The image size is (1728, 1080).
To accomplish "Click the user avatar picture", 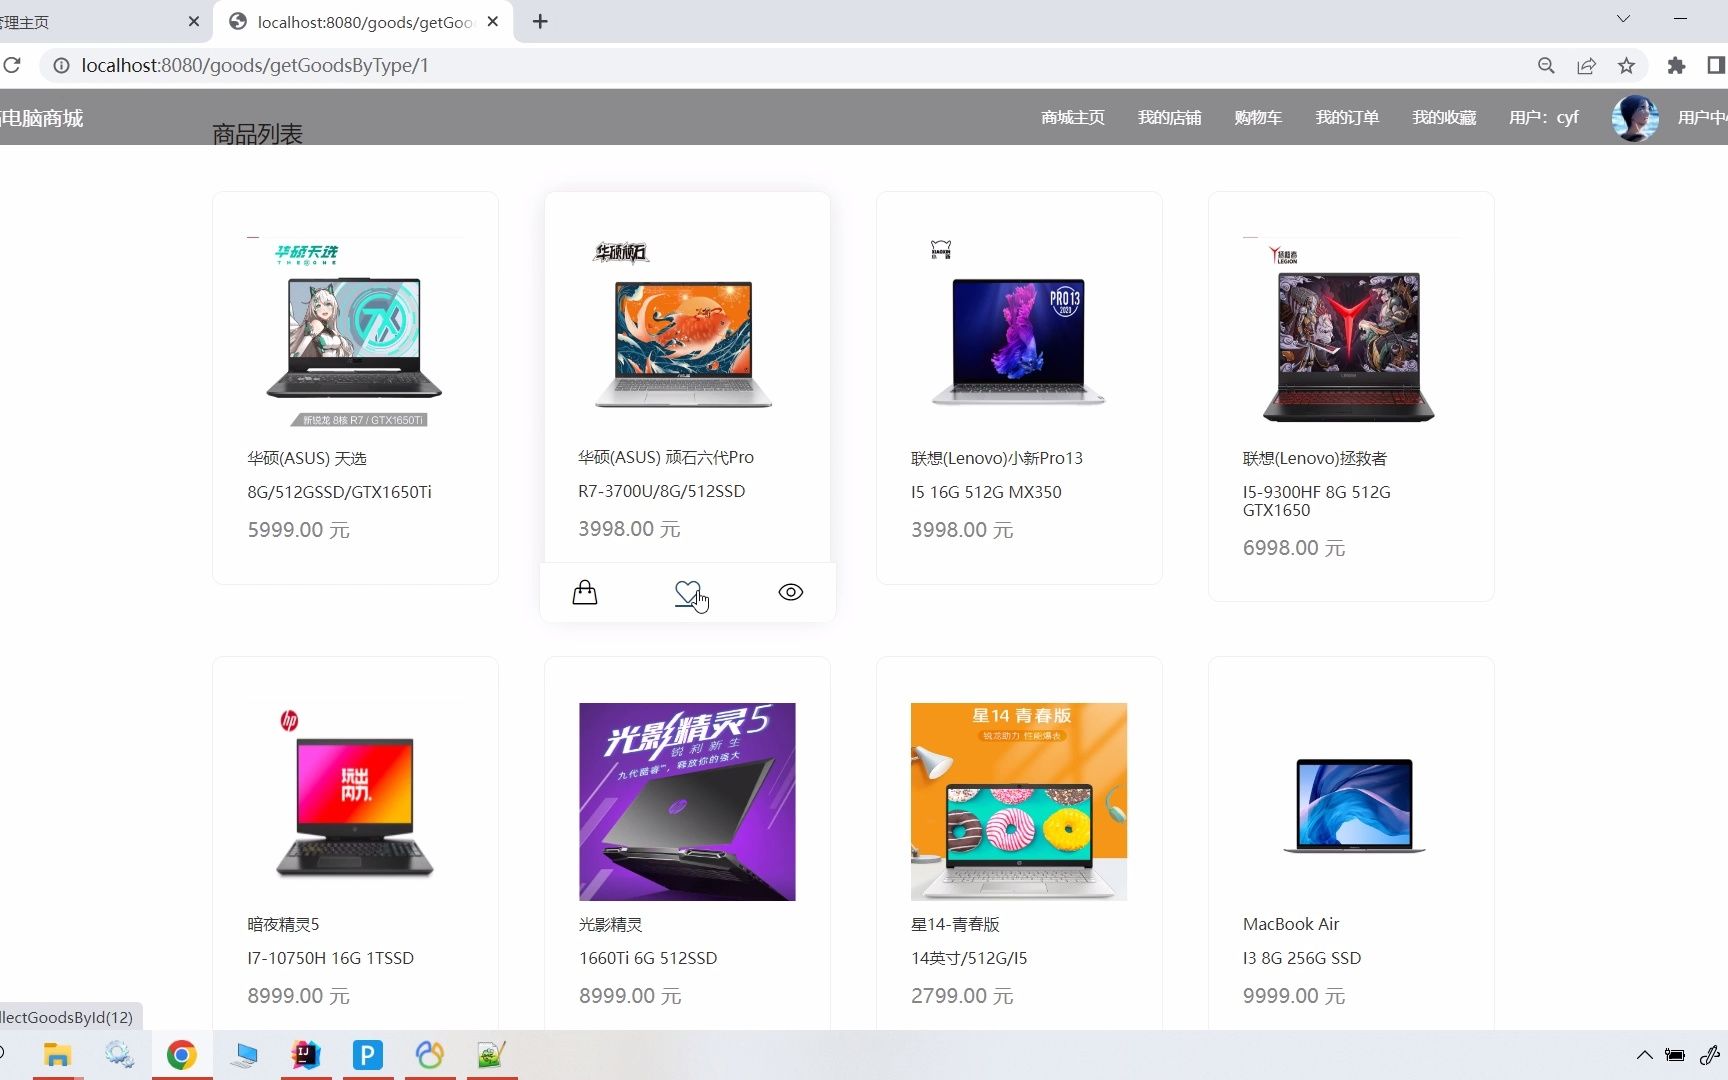I will click(x=1635, y=118).
